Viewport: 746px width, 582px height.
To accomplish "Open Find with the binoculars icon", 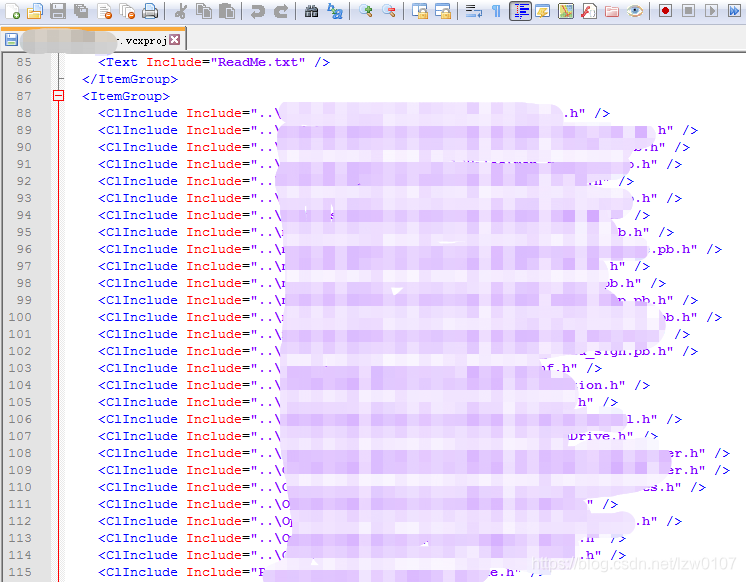I will click(311, 10).
